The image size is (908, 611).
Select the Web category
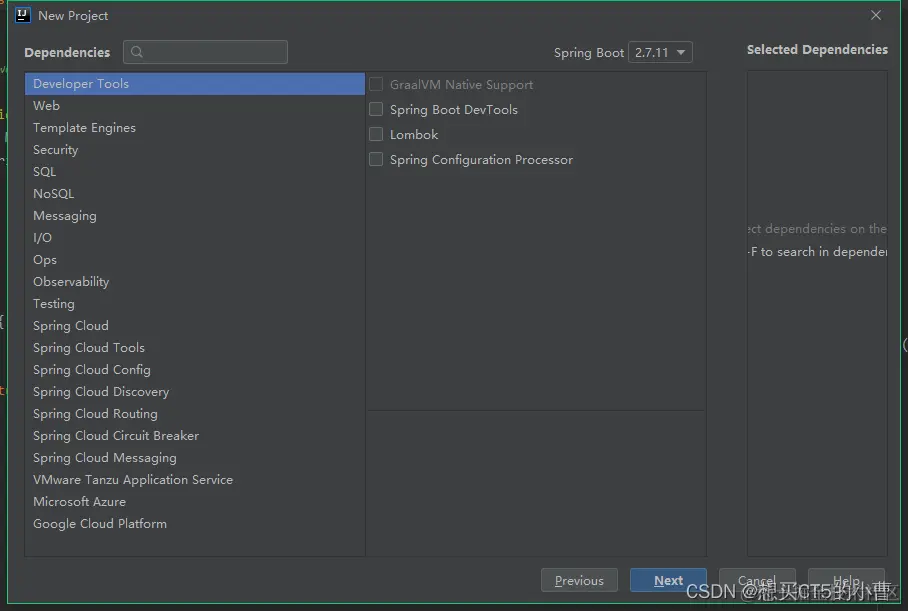point(195,106)
